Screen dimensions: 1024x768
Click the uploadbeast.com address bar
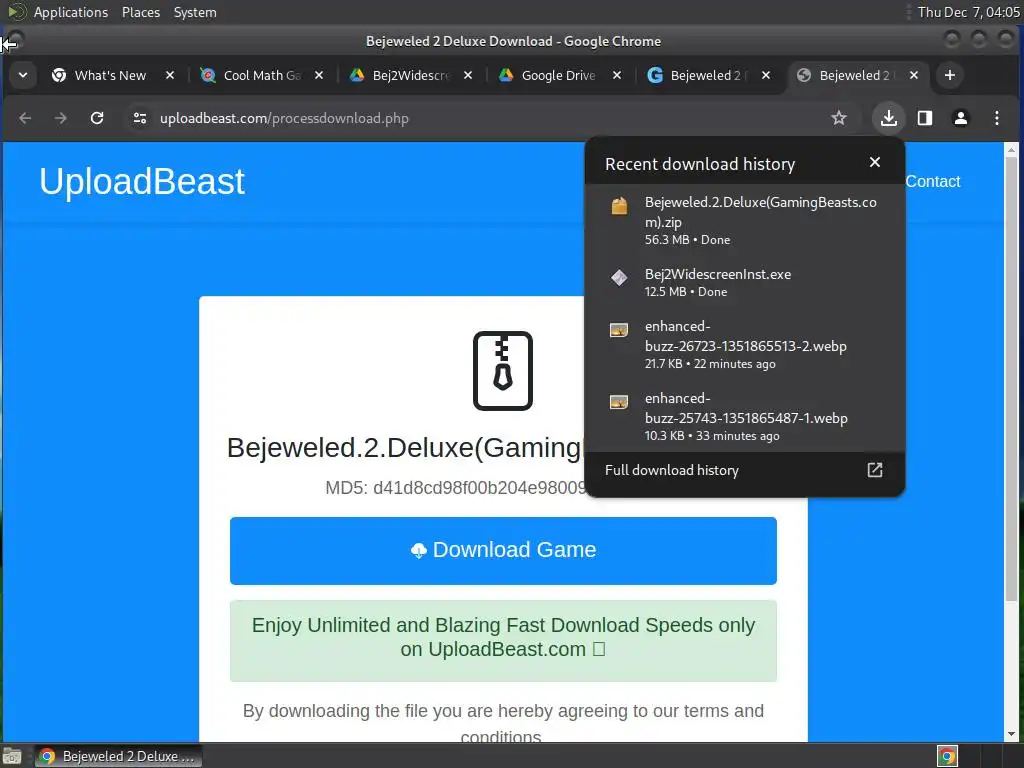[483, 118]
